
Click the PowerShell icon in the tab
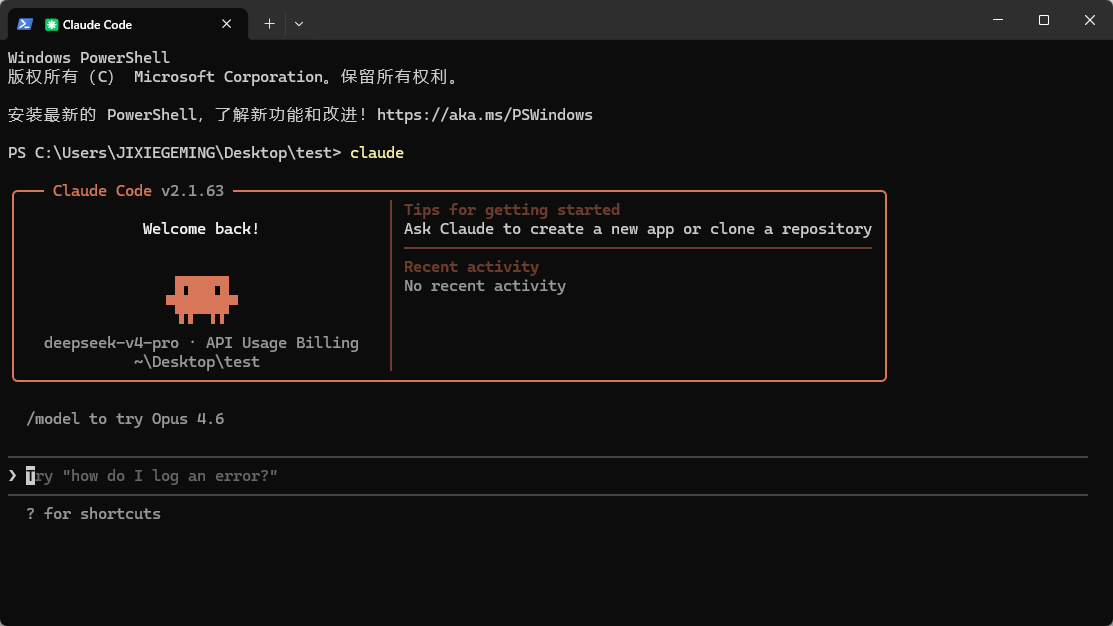click(25, 24)
